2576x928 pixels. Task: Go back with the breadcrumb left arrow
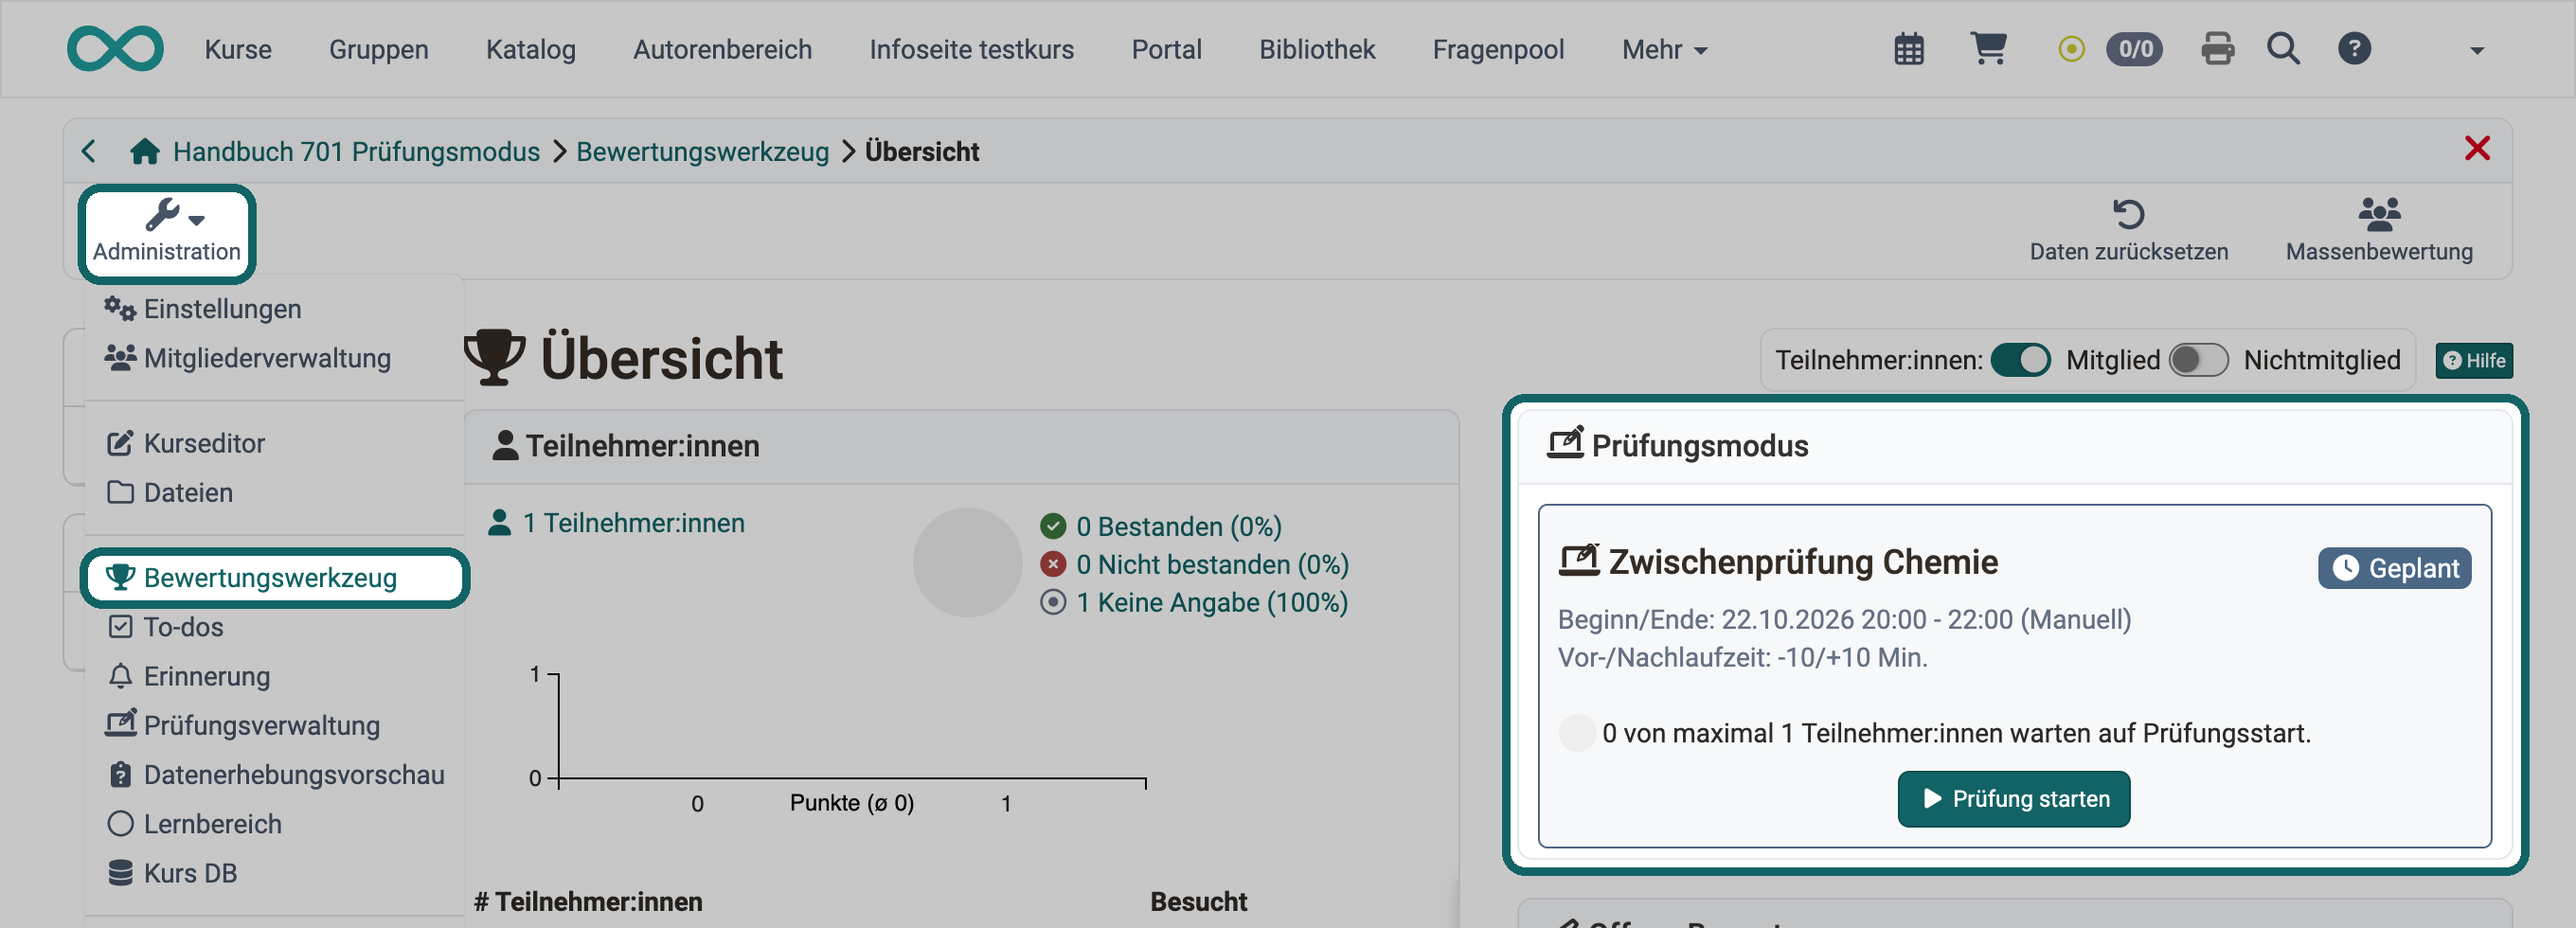[x=89, y=151]
